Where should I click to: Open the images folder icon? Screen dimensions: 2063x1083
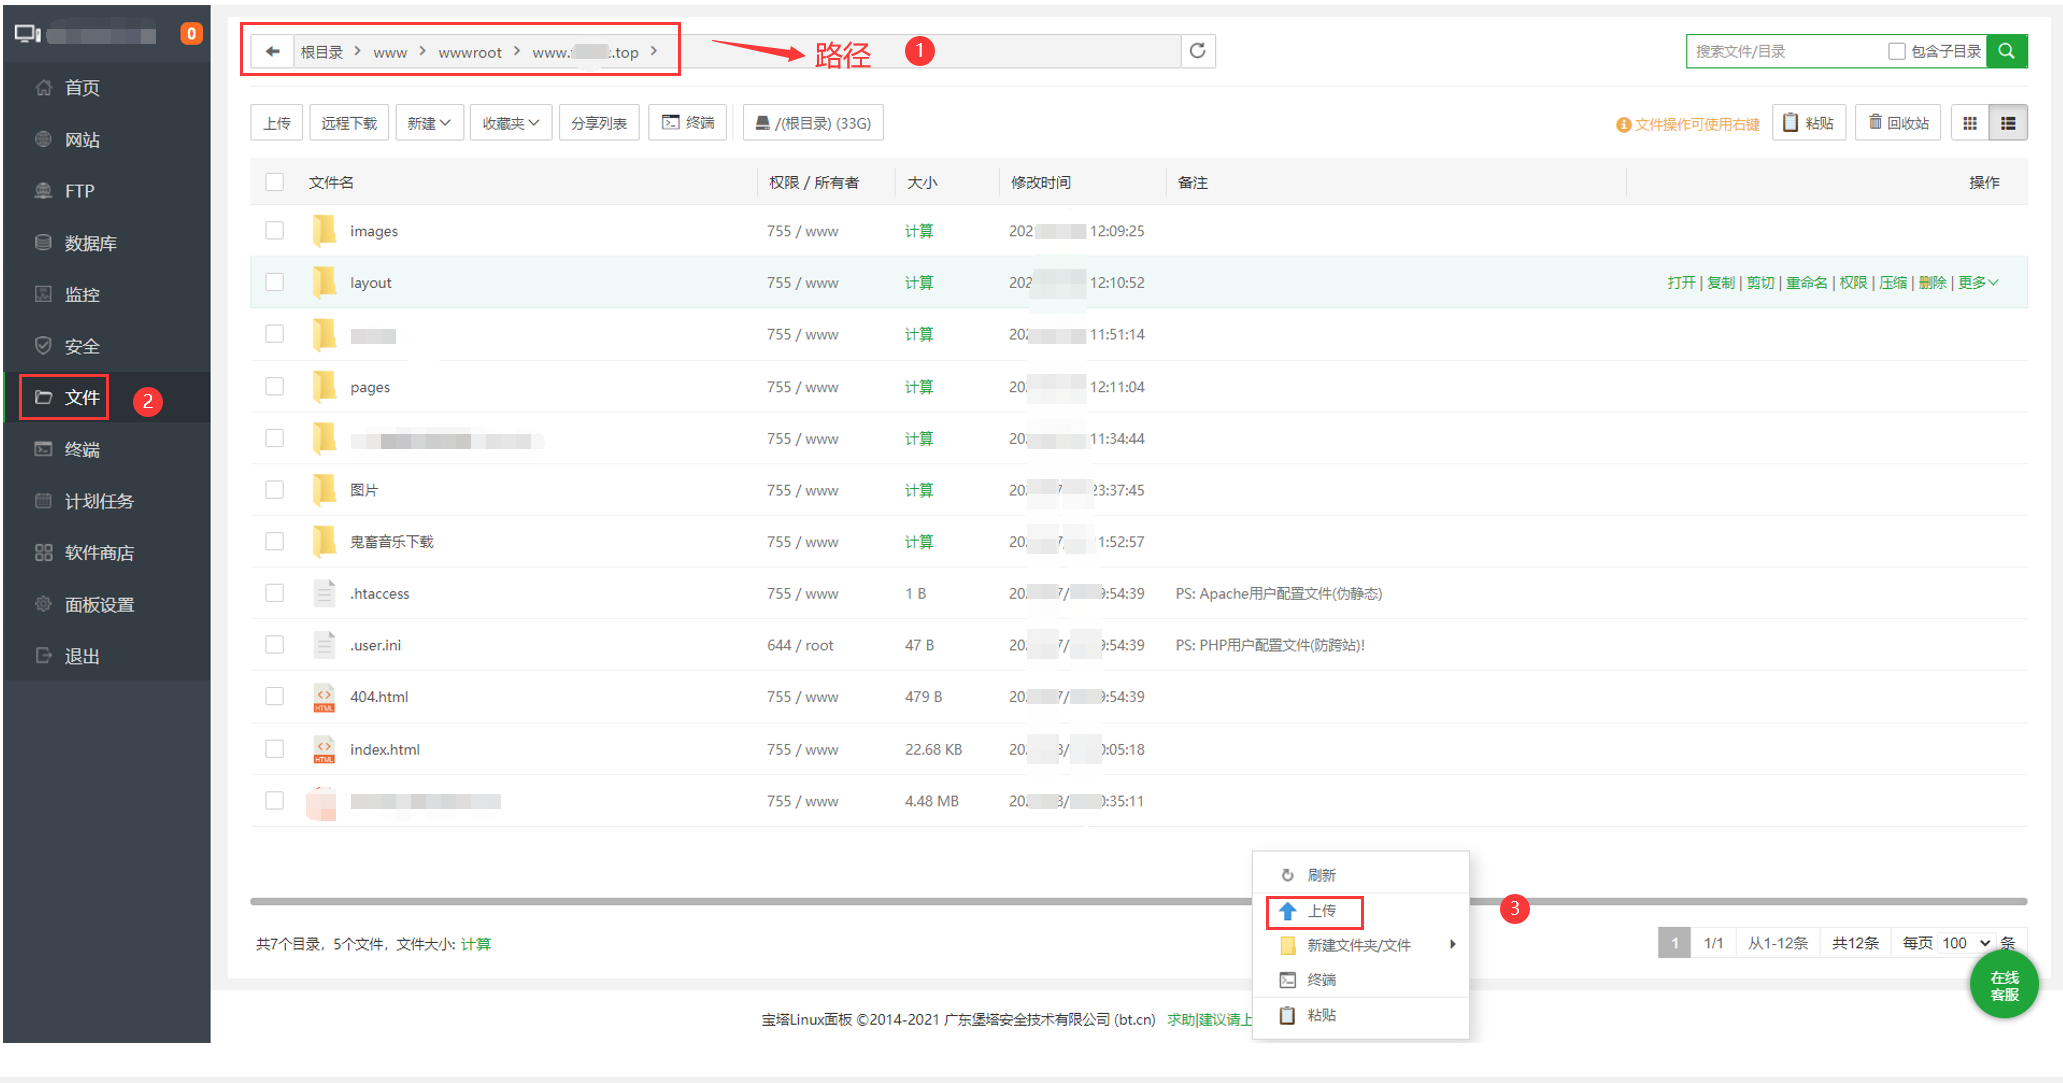324,230
